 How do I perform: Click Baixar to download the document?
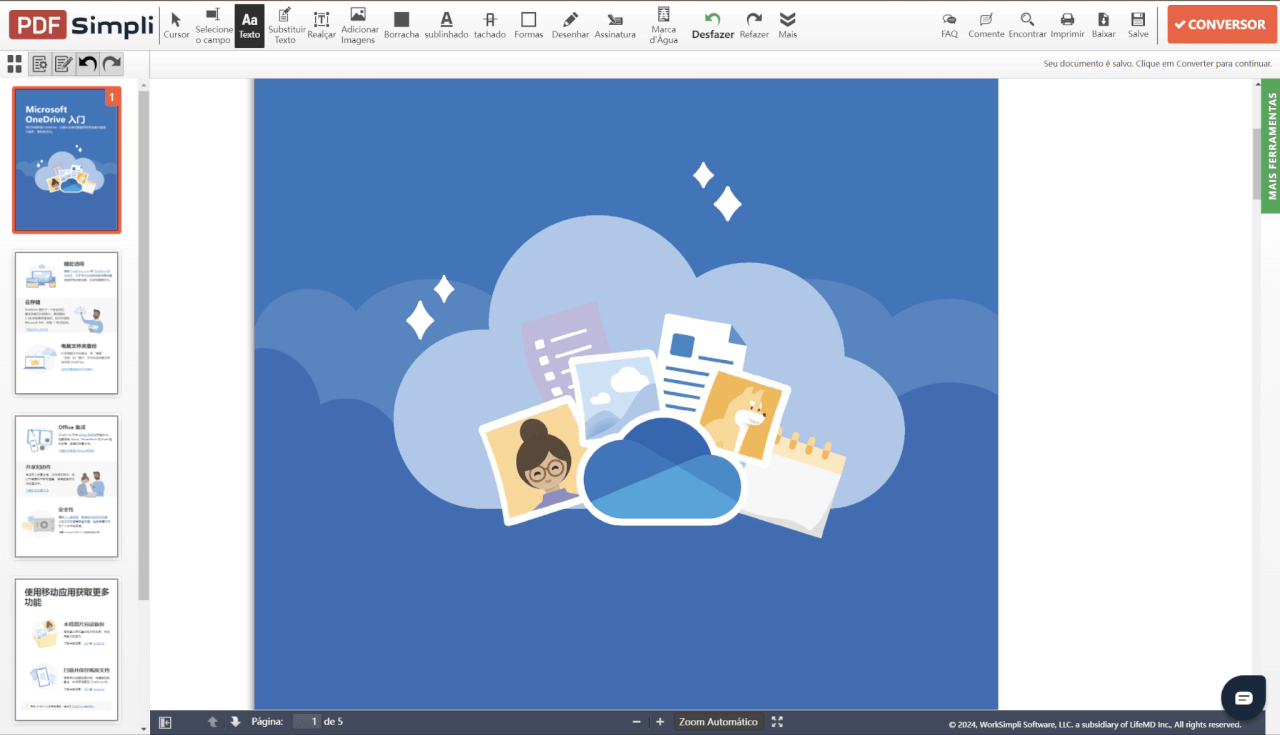click(x=1103, y=25)
